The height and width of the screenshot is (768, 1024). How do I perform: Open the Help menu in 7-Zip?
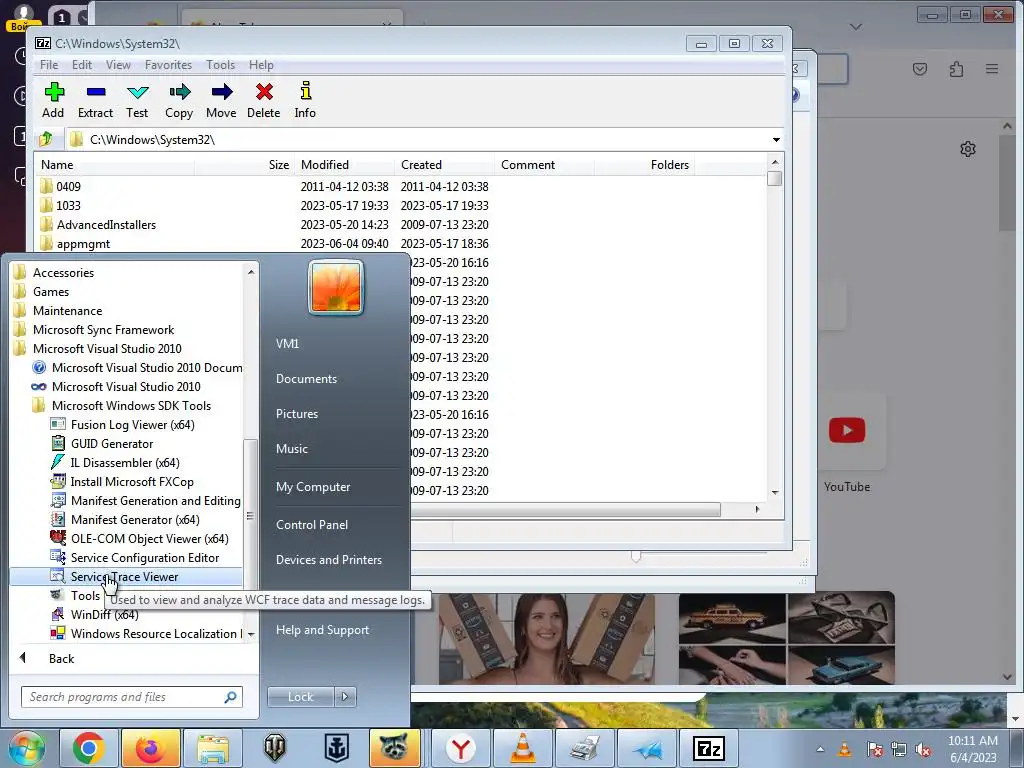[x=261, y=65]
